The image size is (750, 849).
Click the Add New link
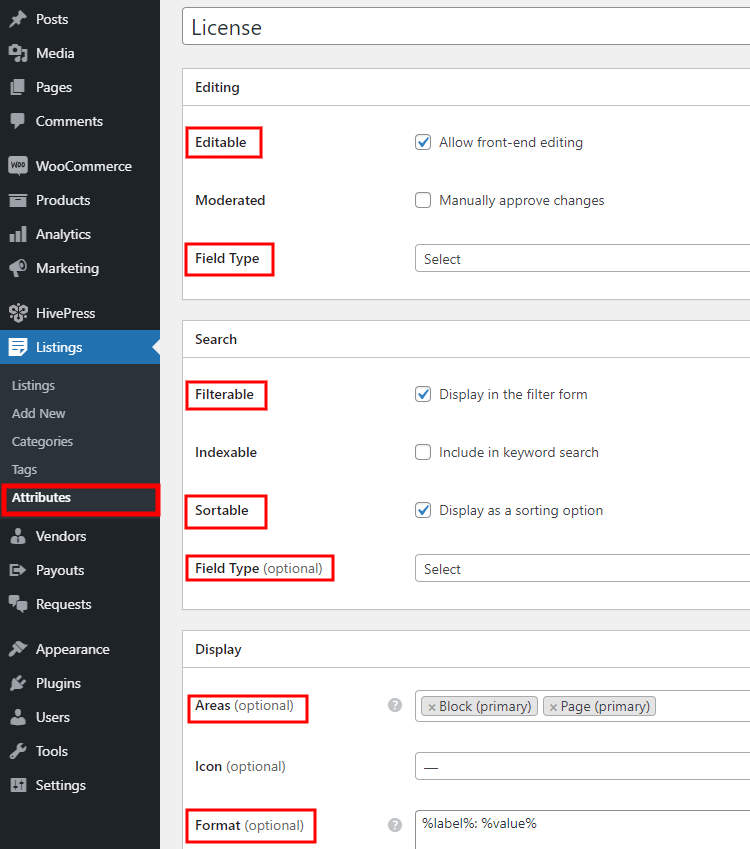[38, 413]
